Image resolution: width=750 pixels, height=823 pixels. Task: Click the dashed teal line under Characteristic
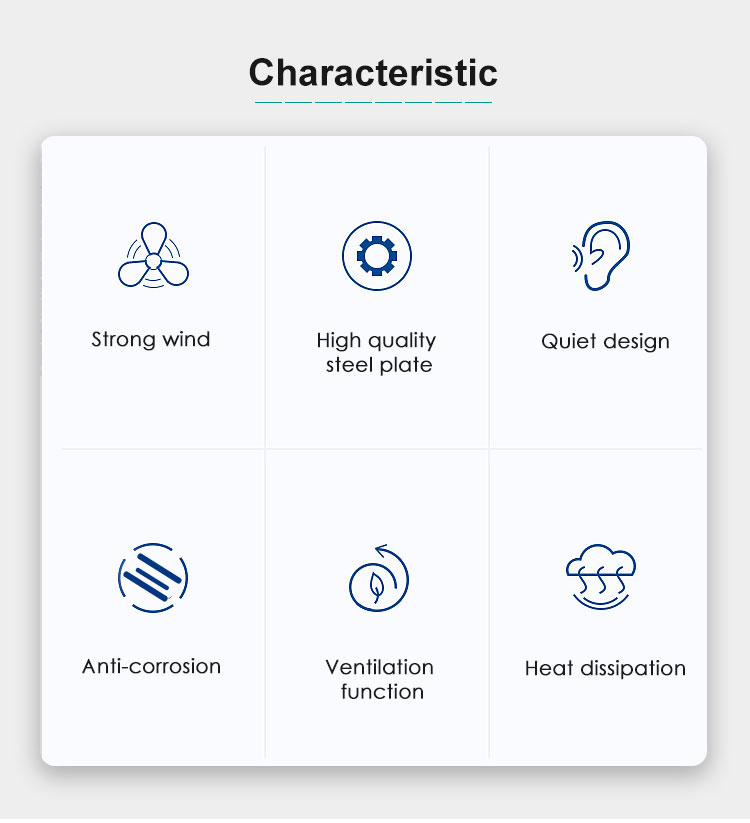373,102
